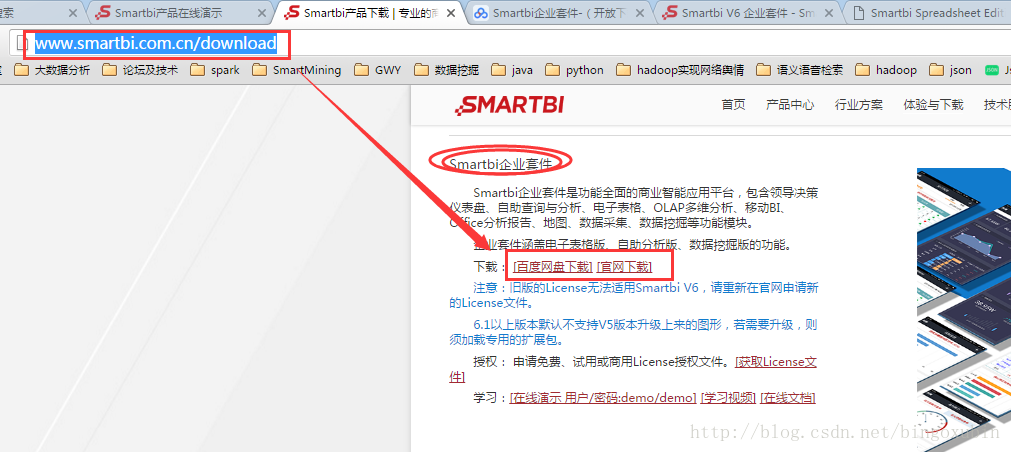This screenshot has width=1011, height=452.
Task: Close the Smartbi企业套件 Baidu tab
Action: 640,13
